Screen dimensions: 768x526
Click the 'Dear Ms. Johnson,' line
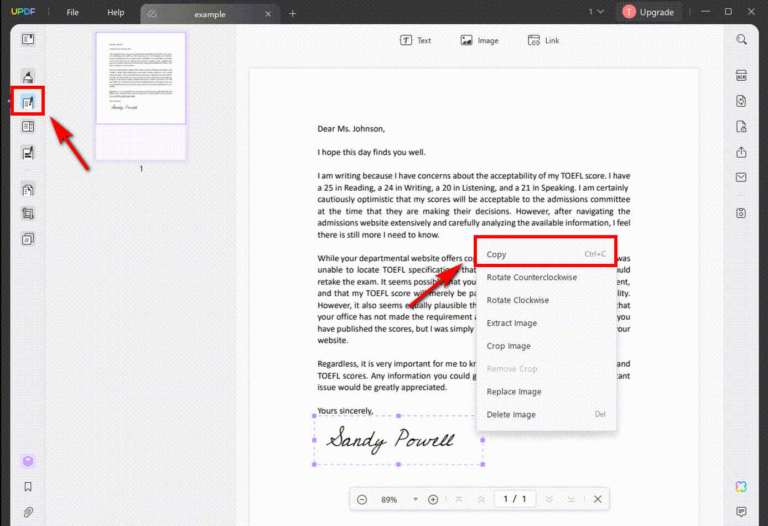coord(351,129)
